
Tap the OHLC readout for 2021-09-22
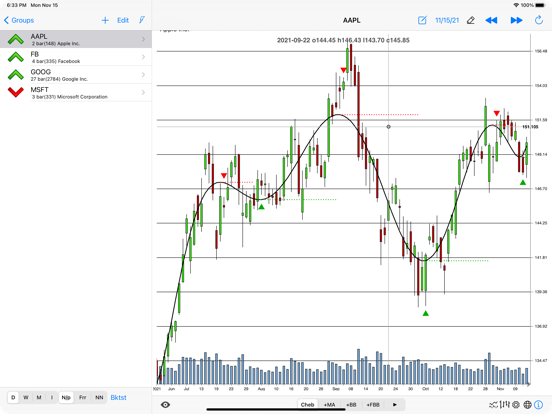(x=343, y=40)
